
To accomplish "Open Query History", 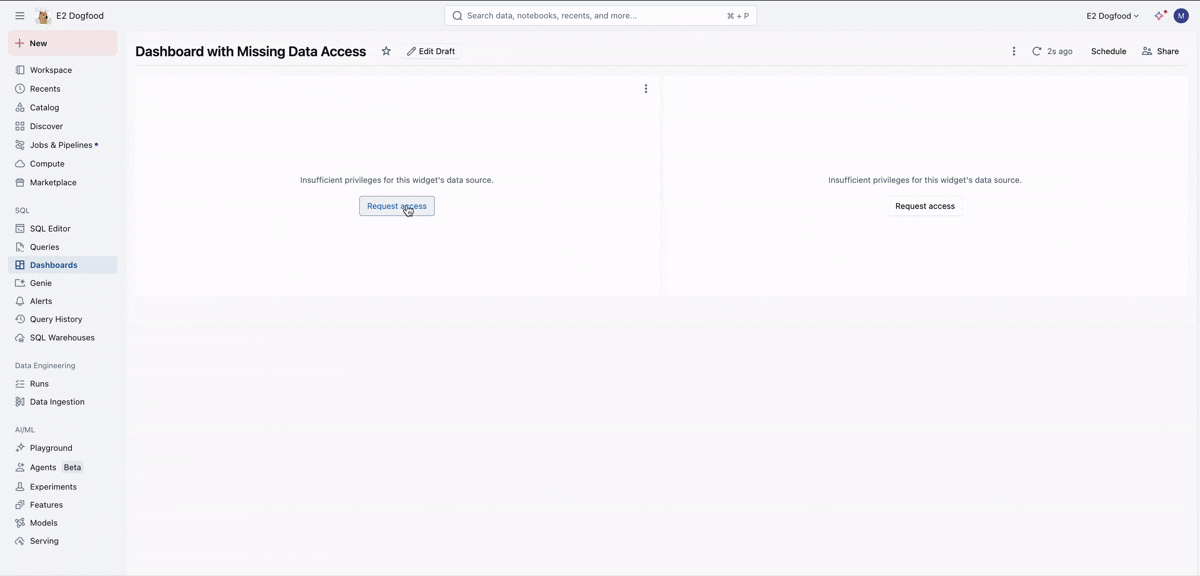I will coord(62,319).
